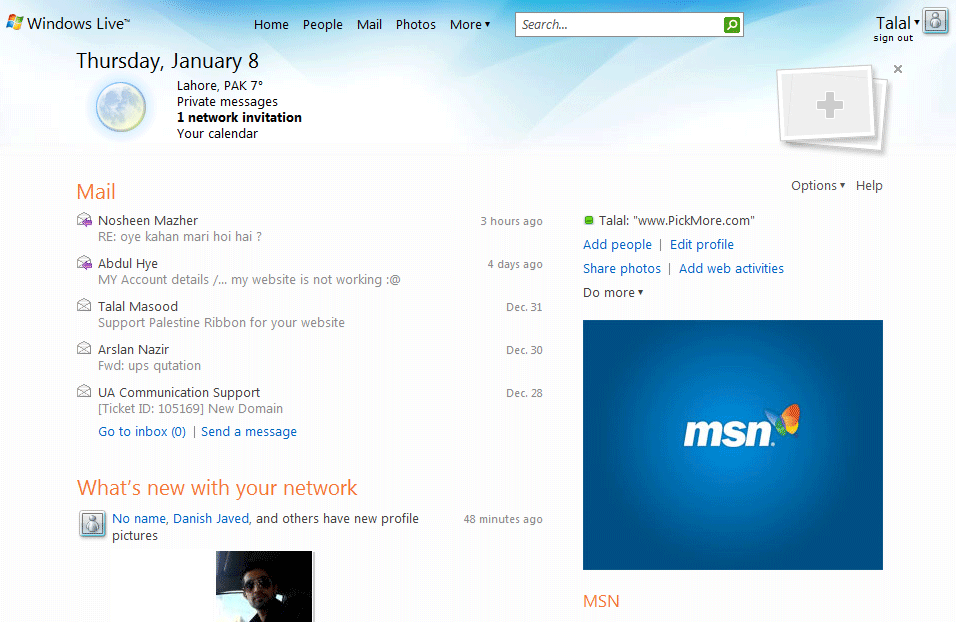Open UA Communication Support message
The height and width of the screenshot is (622, 956).
pos(179,392)
